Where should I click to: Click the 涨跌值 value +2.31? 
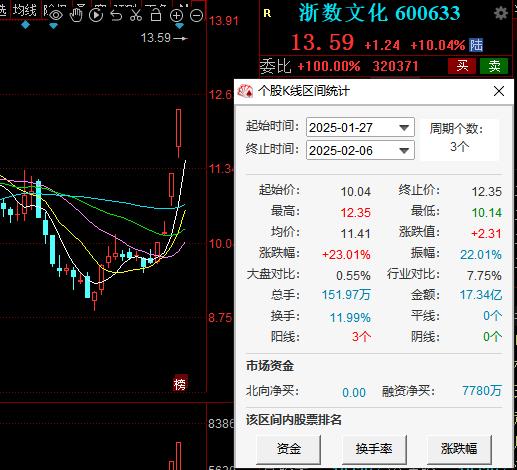tap(486, 234)
